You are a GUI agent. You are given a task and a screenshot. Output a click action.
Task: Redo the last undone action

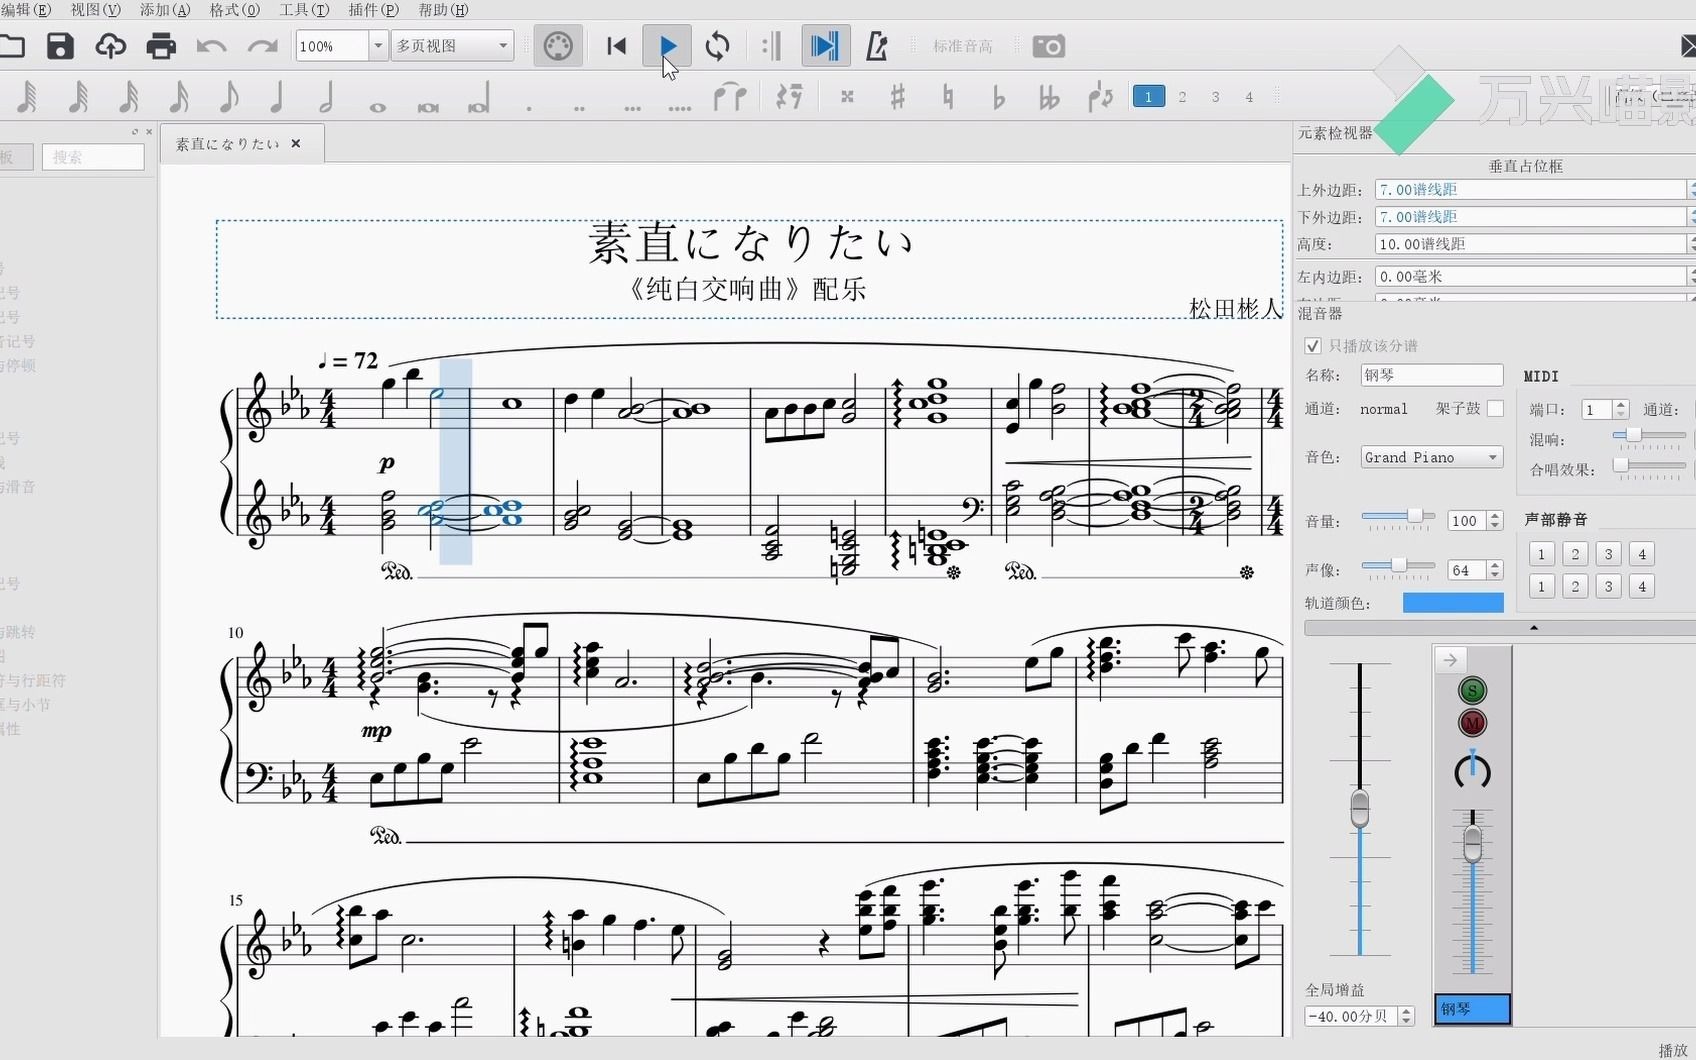[262, 46]
